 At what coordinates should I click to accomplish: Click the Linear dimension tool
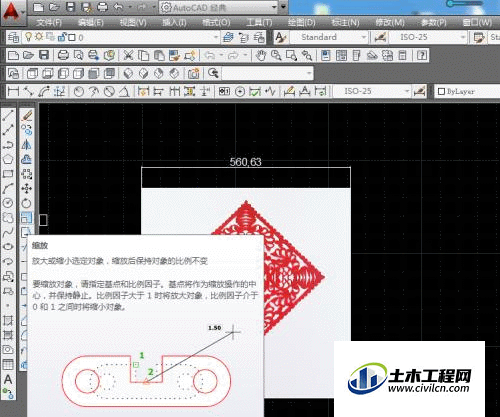(x=13, y=91)
